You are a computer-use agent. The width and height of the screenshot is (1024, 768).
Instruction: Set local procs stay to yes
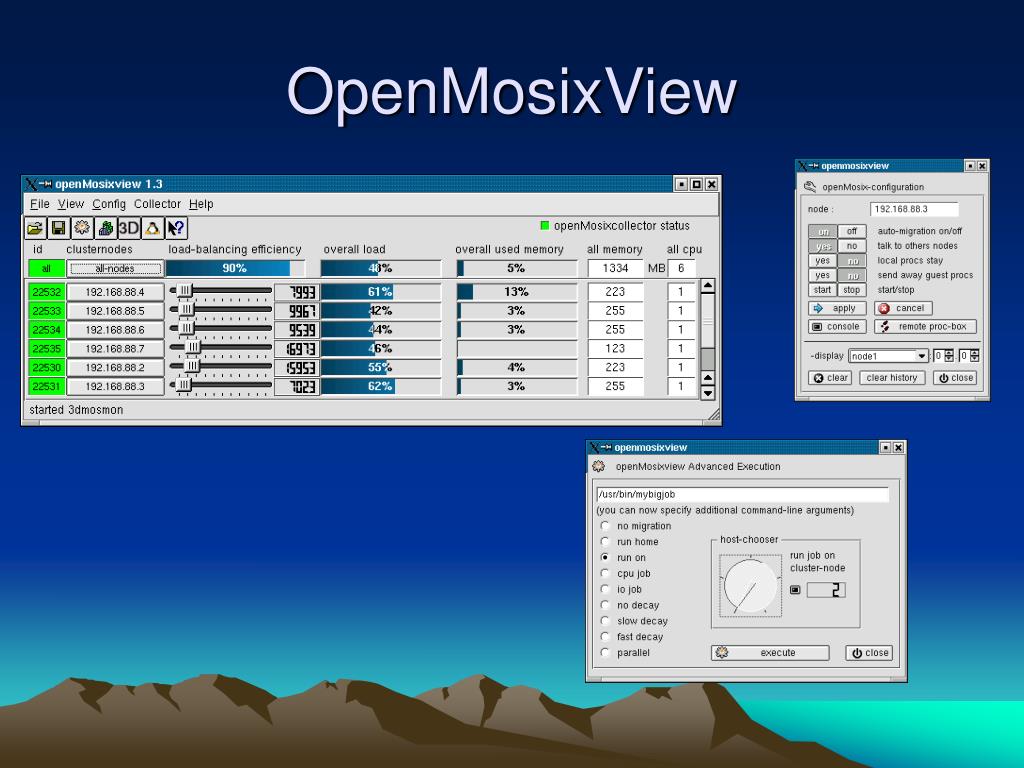[x=823, y=261]
